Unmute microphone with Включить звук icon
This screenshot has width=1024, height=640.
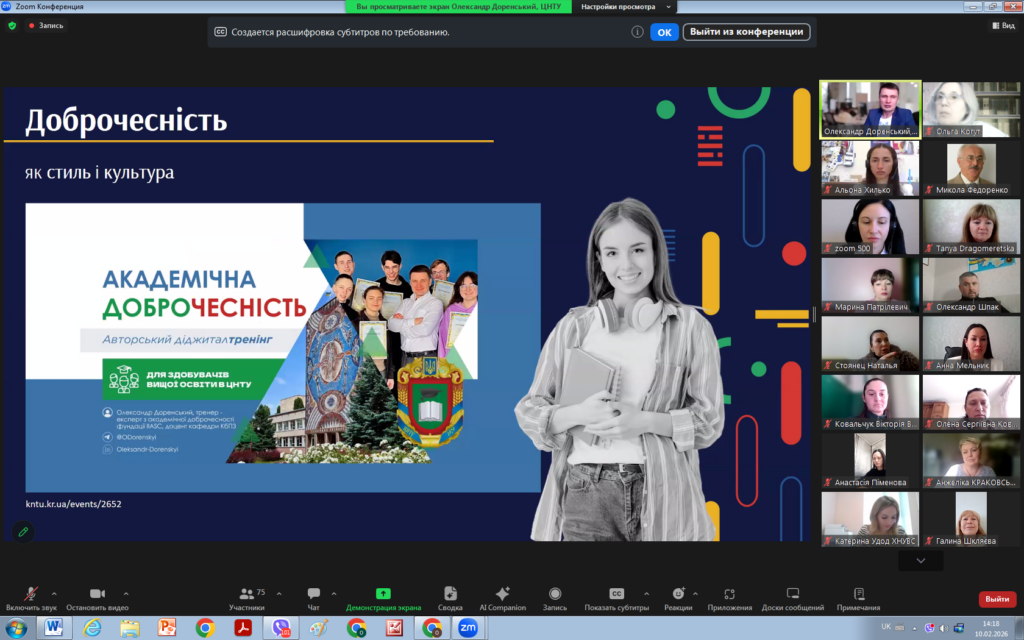32,594
